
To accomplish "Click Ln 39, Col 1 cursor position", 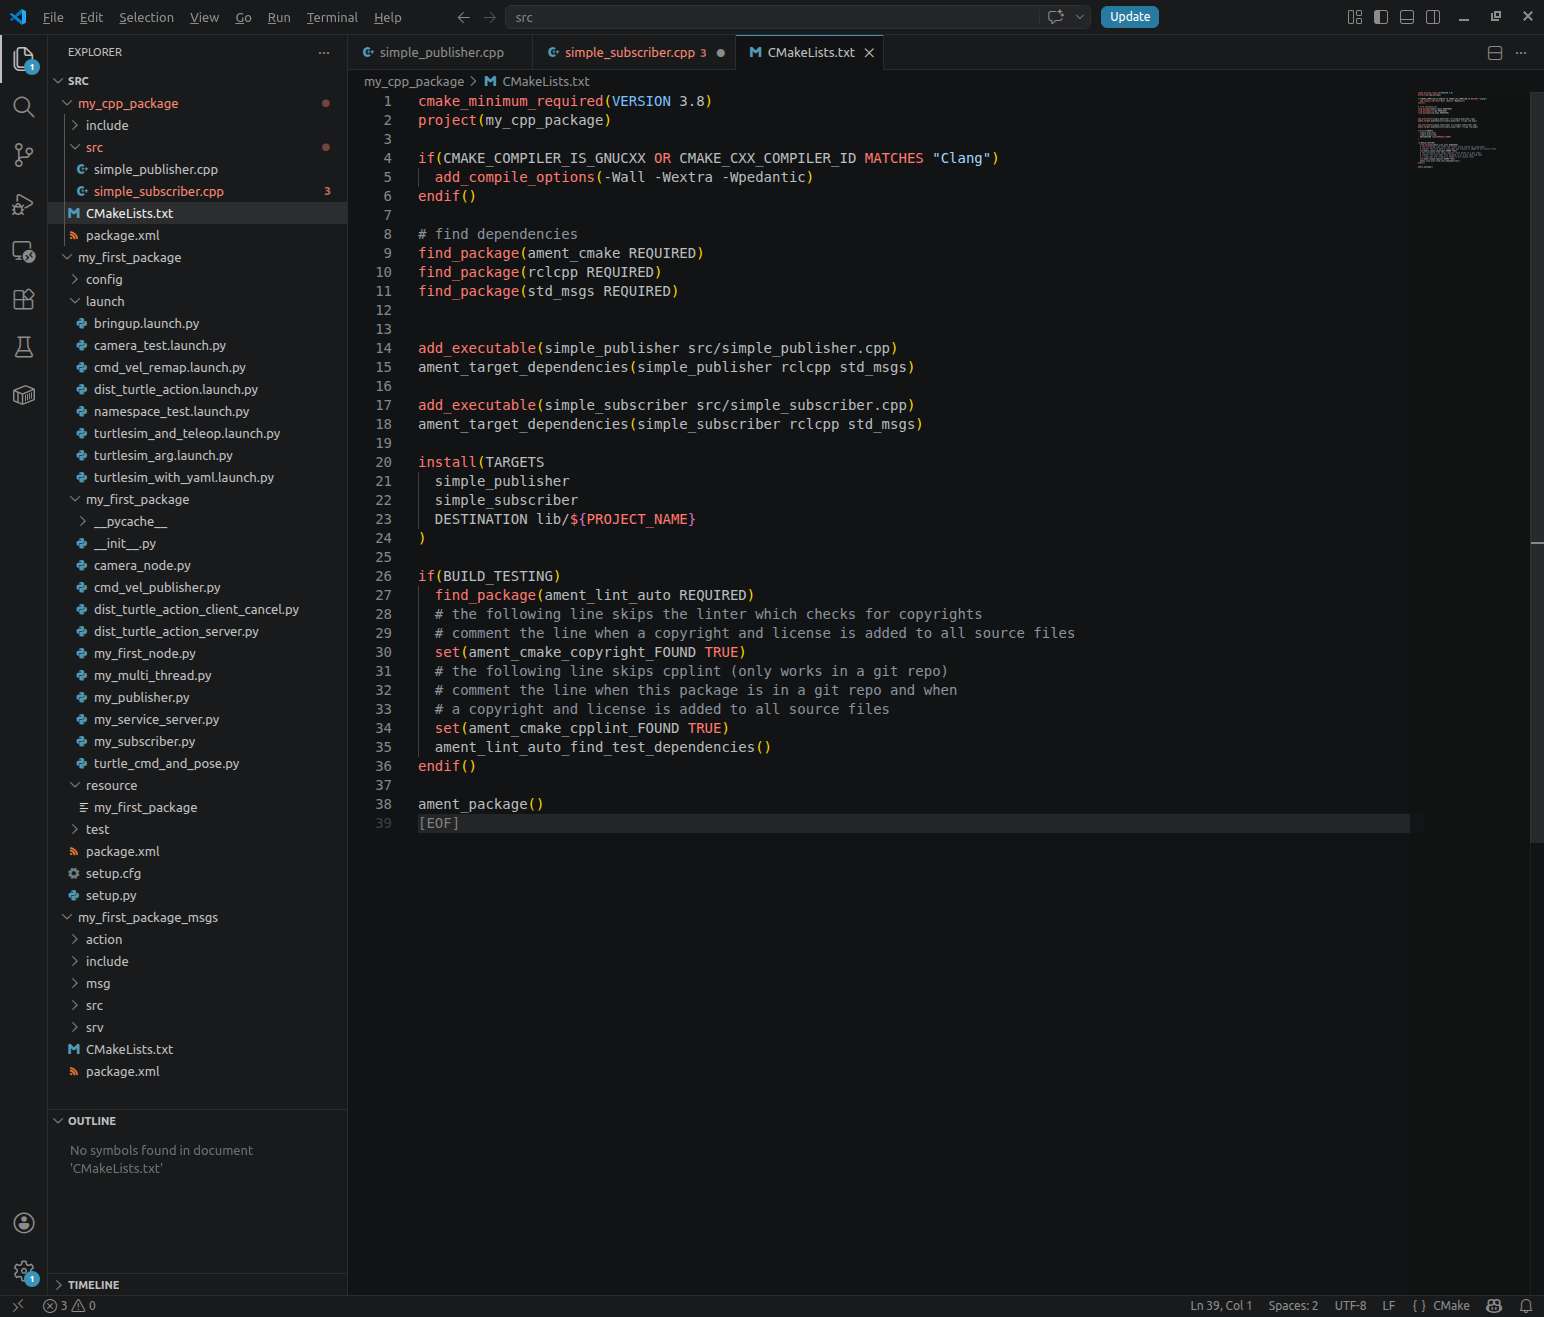I will coord(1221,1305).
